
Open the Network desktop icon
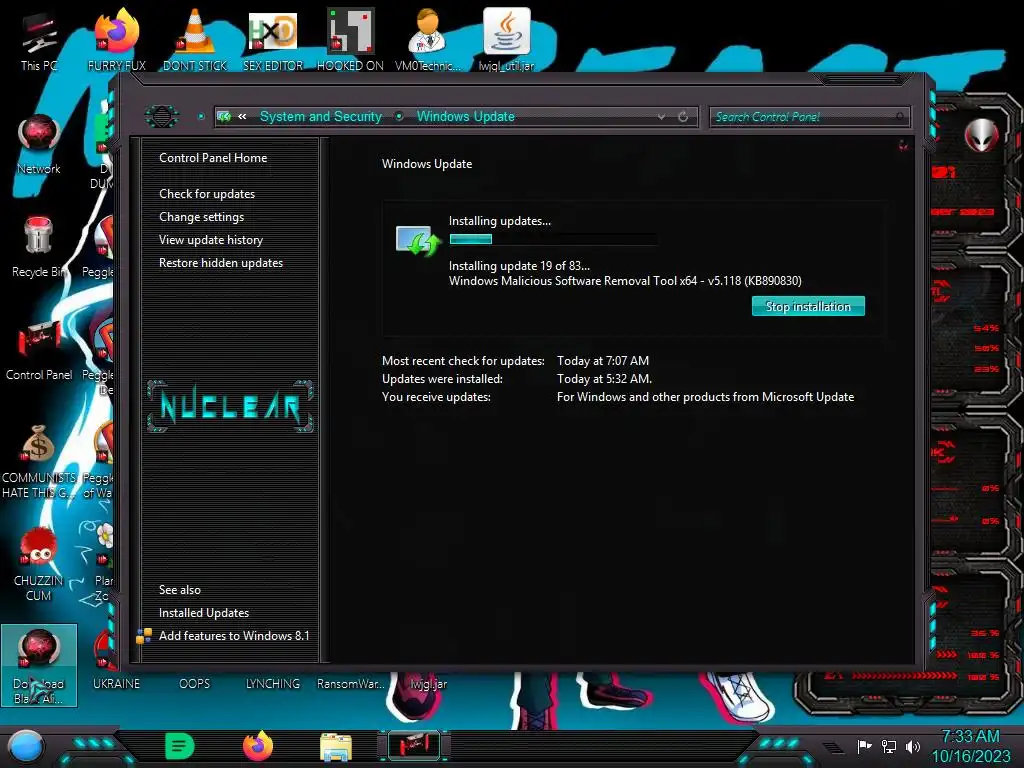39,144
